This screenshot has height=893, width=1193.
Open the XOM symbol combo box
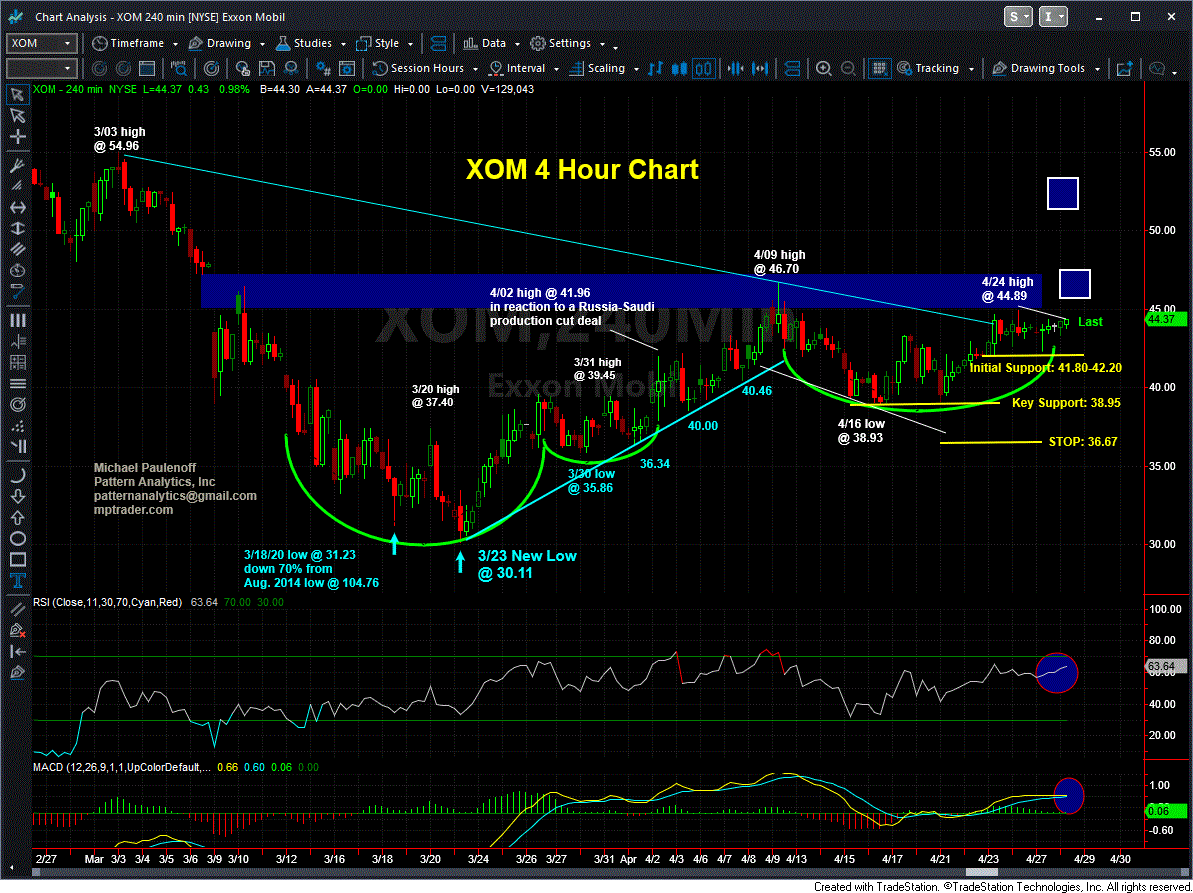pyautogui.click(x=42, y=43)
